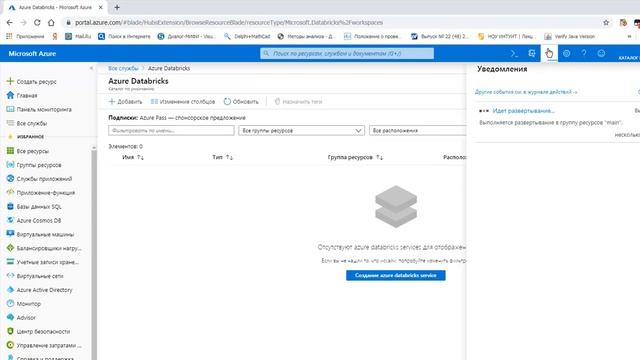Screen dimensions: 640x360
Task: Open the directory and subscription filter icon
Action: point(531,53)
